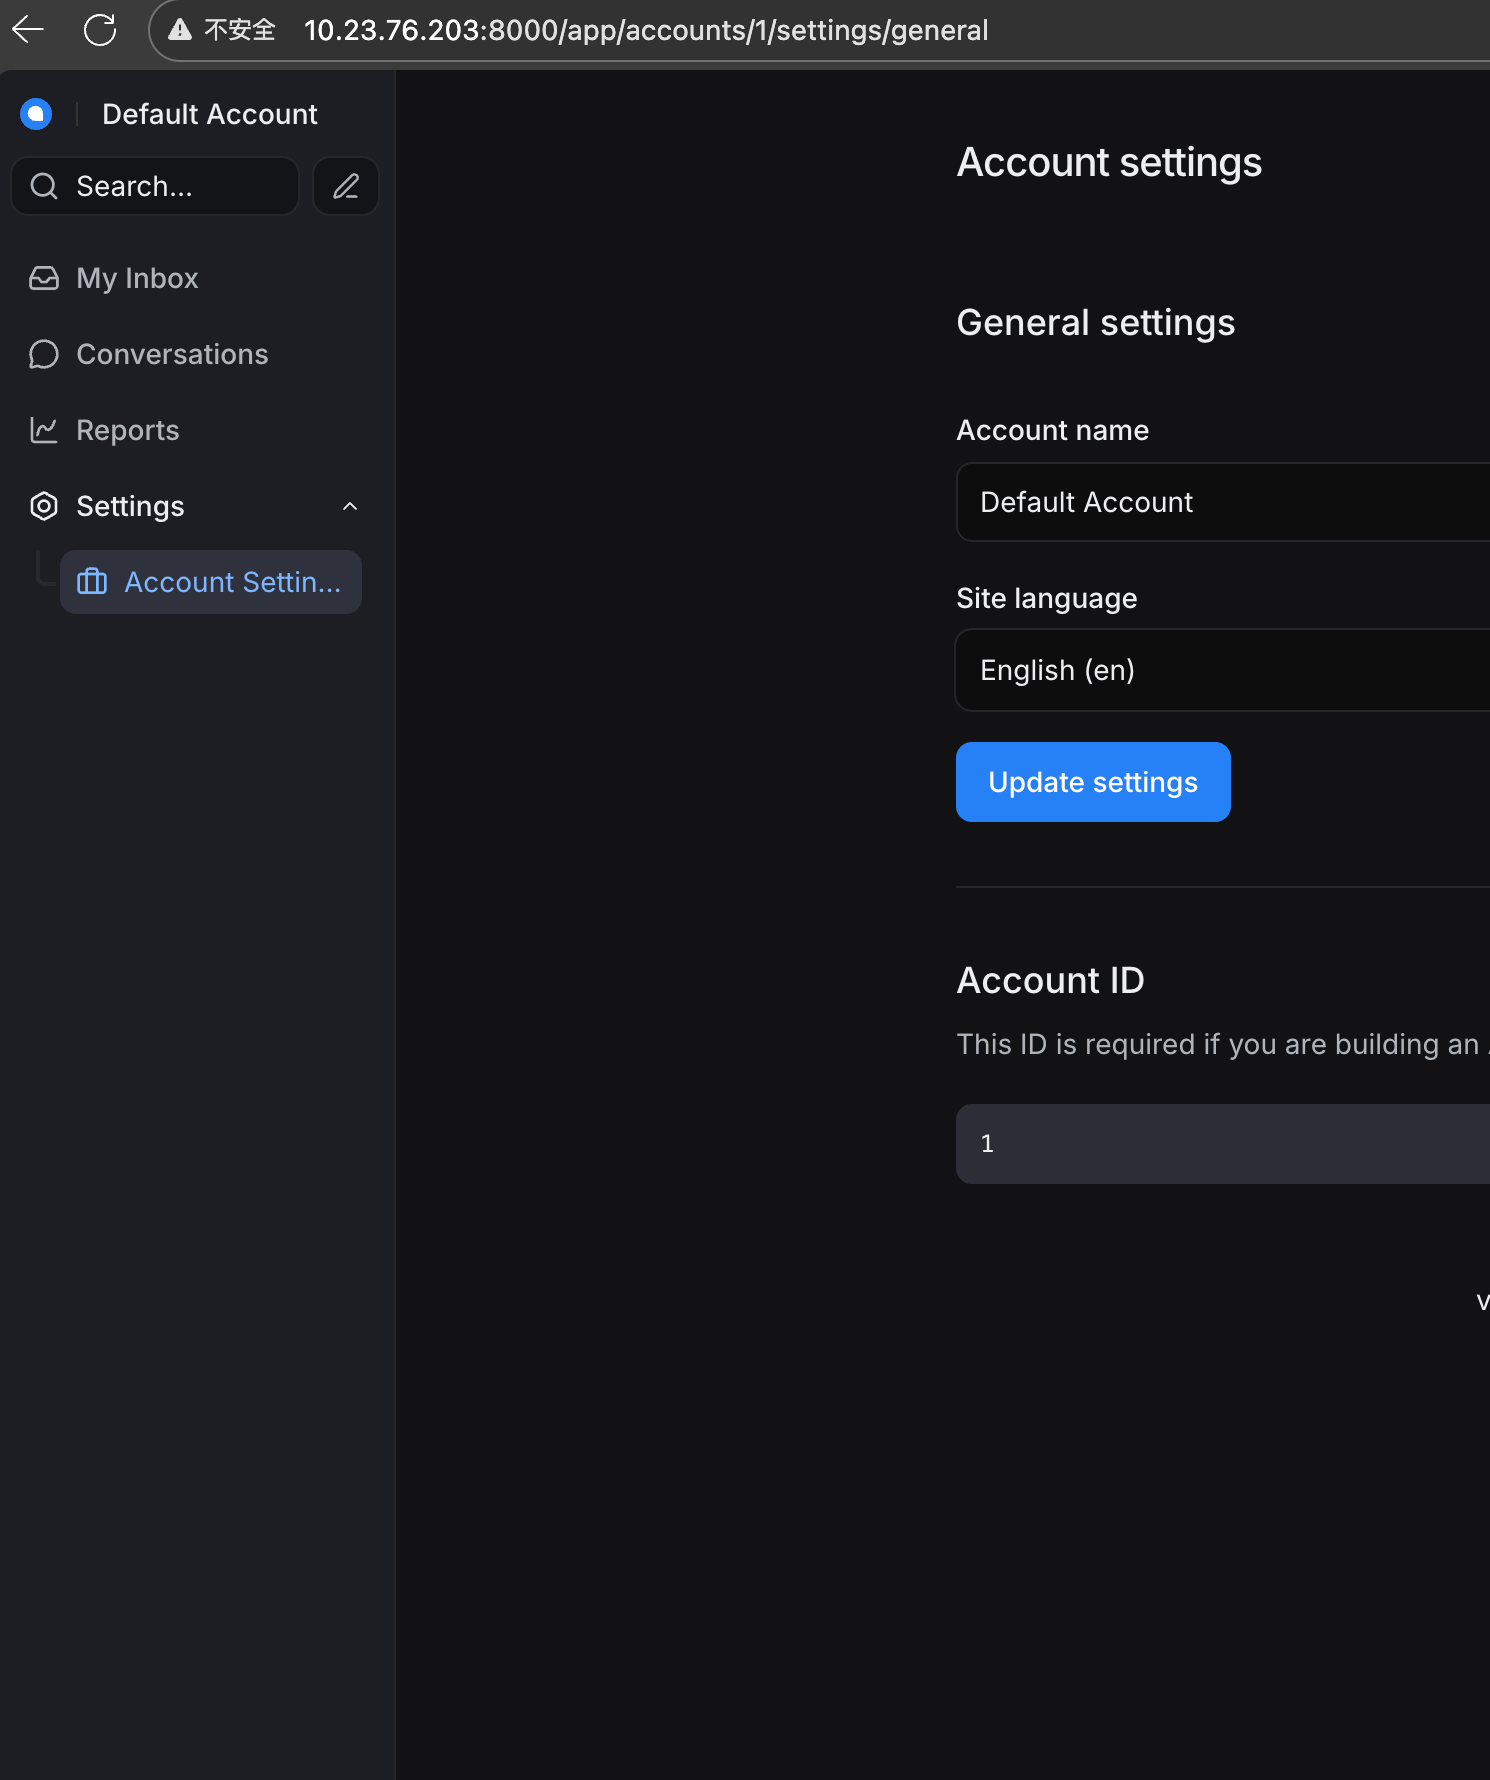Click the Account name text field

pos(1222,502)
